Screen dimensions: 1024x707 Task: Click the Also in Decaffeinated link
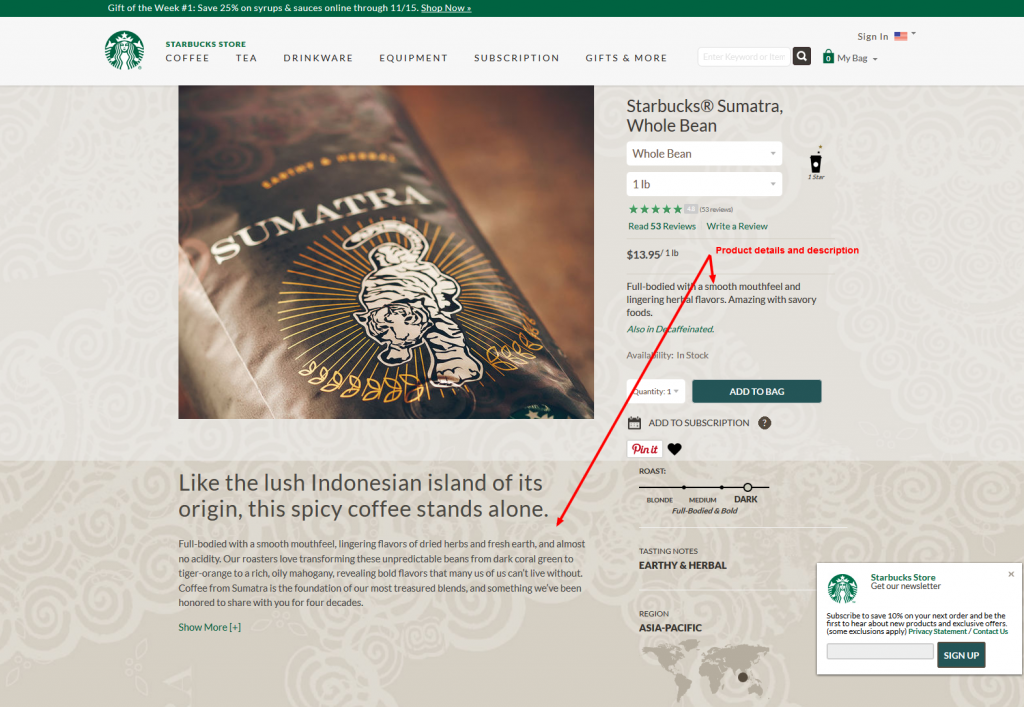coord(670,329)
